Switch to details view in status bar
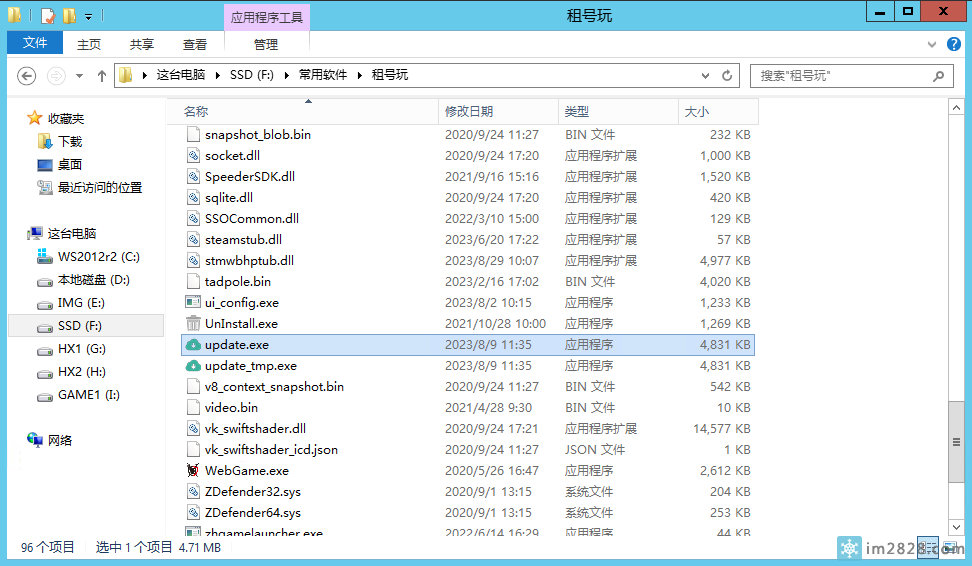972x566 pixels. [x=928, y=547]
